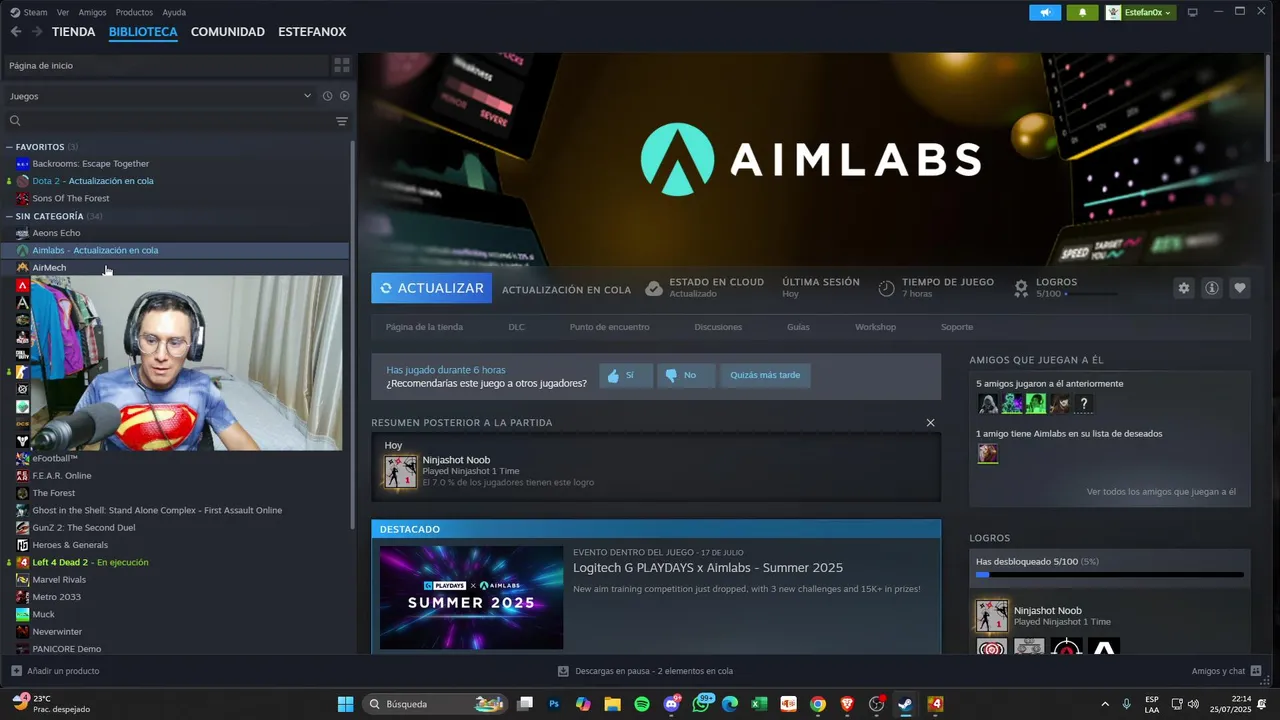Image resolution: width=1280 pixels, height=720 pixels.
Task: Open Photoshop from the taskbar
Action: pyautogui.click(x=554, y=704)
